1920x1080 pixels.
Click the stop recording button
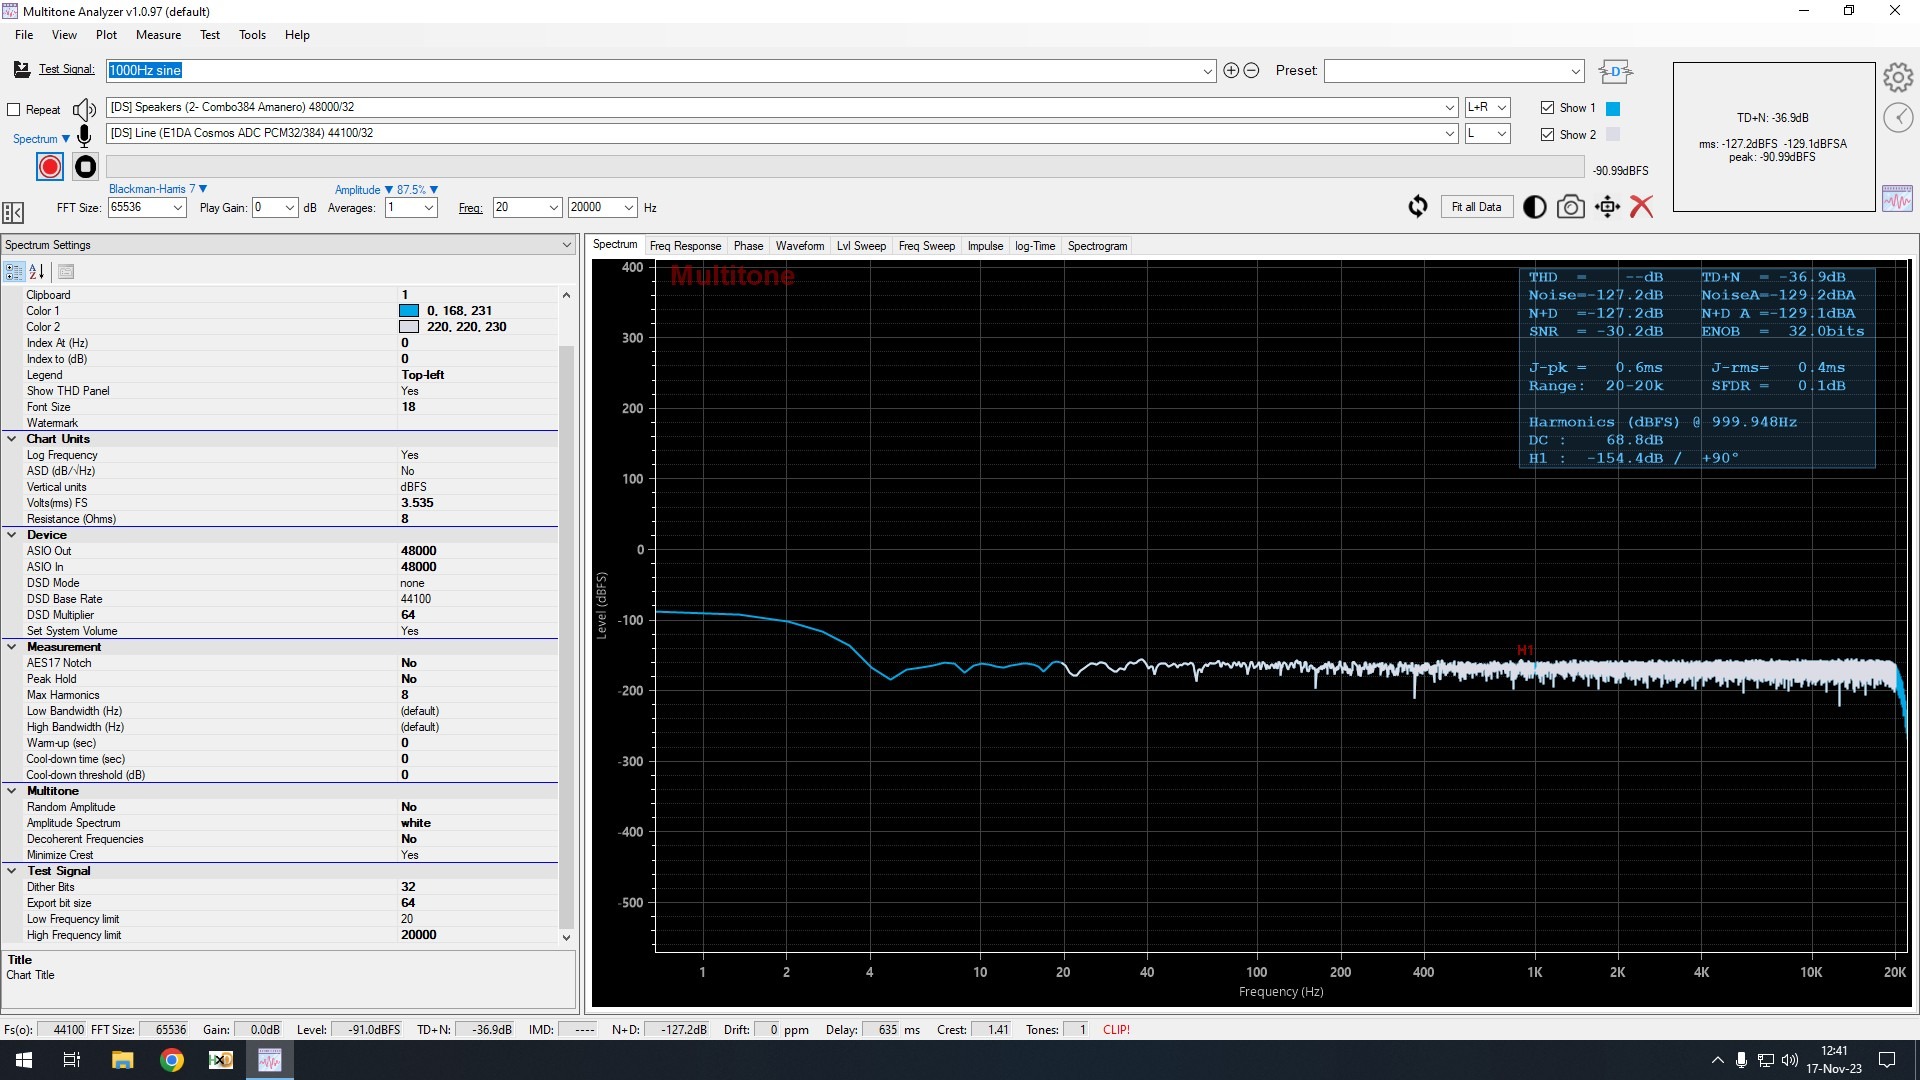tap(86, 167)
